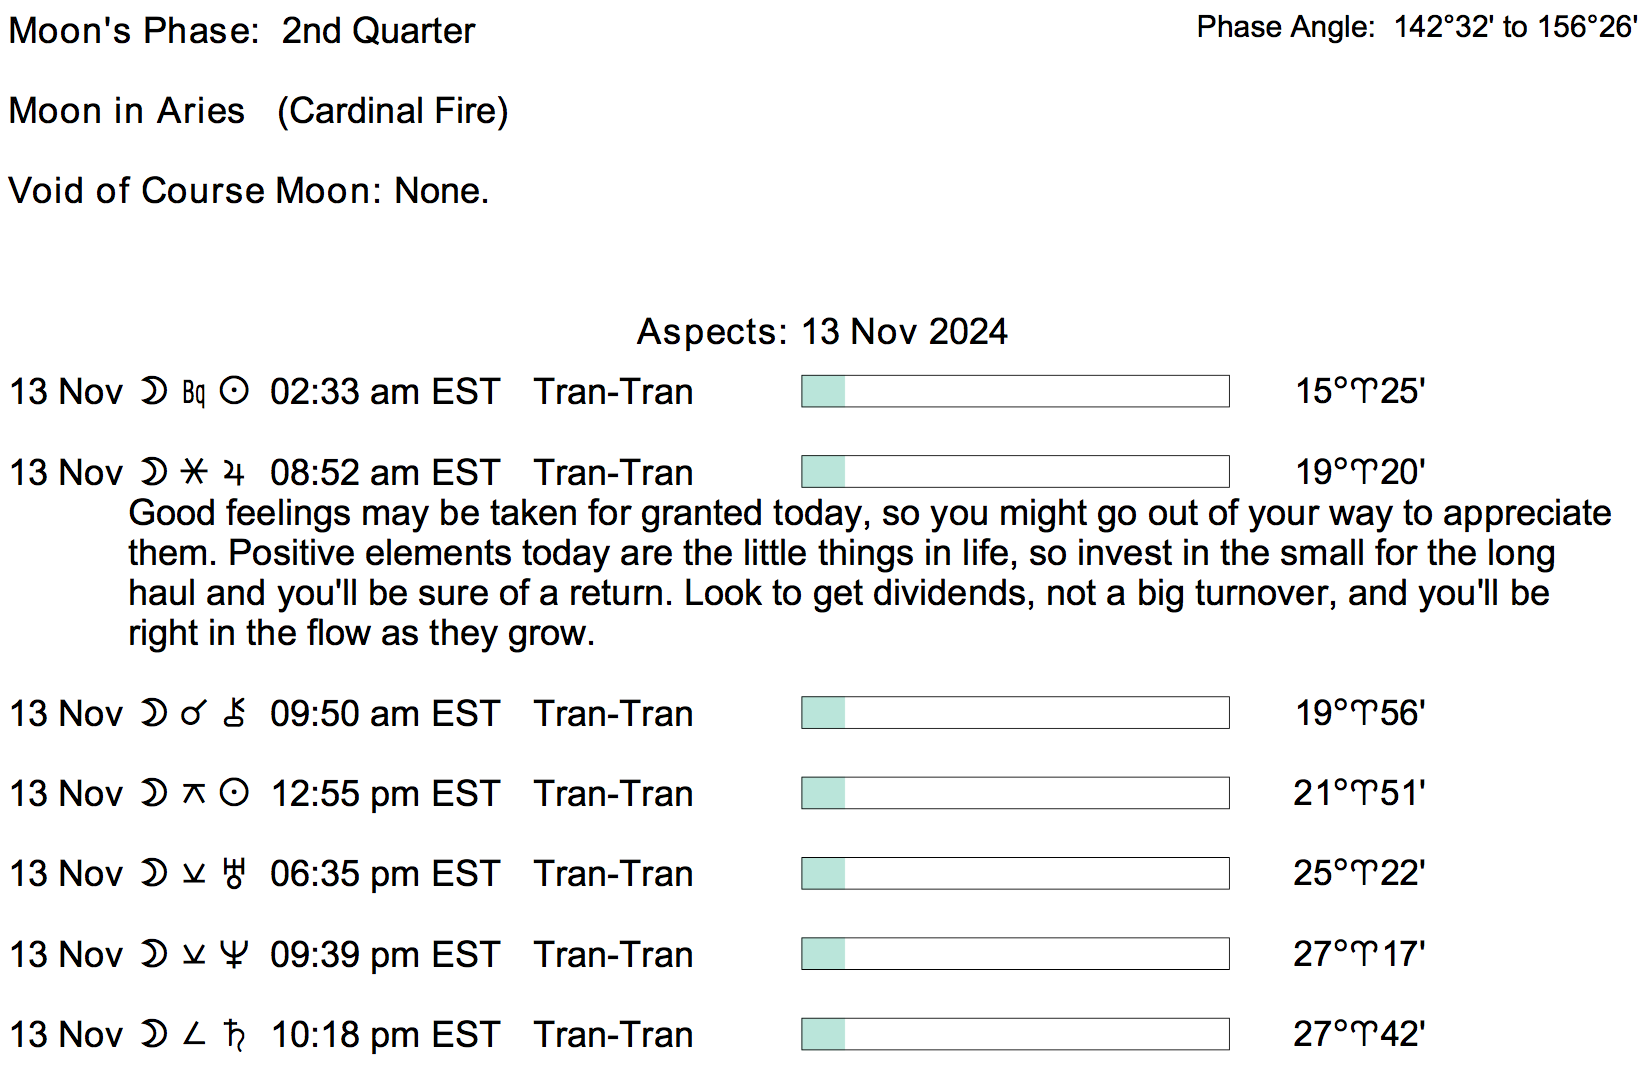Click the conjunction symbol beside Chiron
1652x1070 pixels.
[194, 713]
